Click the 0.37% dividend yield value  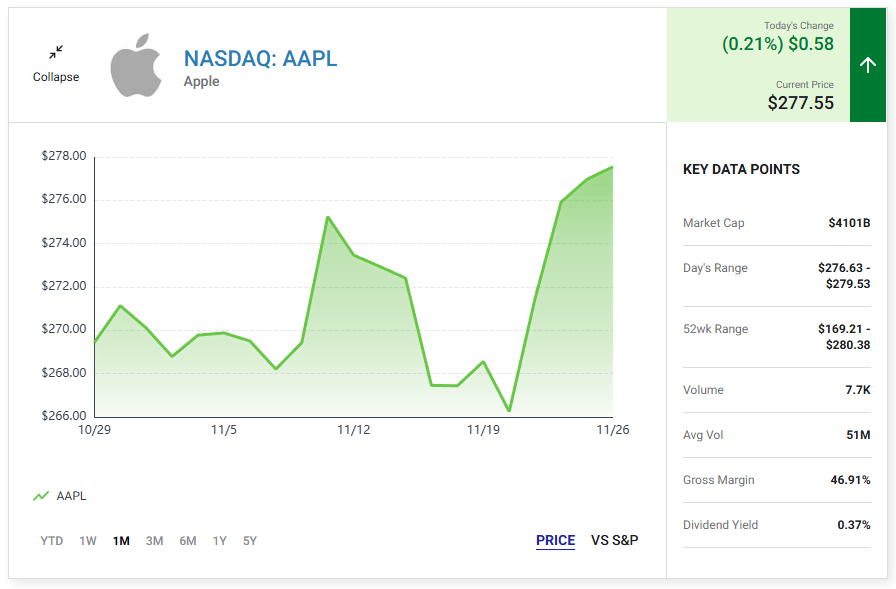pos(854,524)
